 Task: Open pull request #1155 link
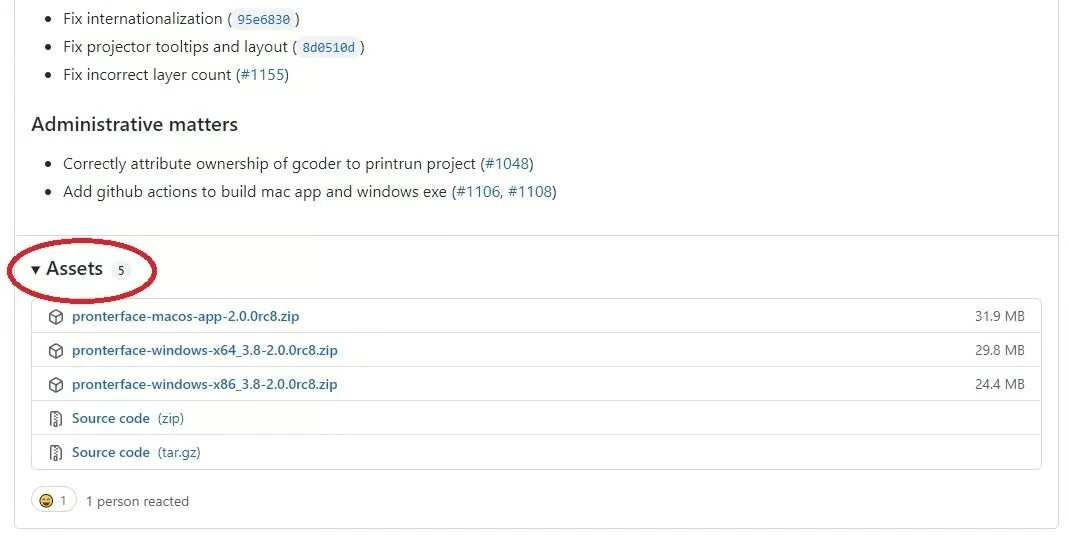coord(263,75)
